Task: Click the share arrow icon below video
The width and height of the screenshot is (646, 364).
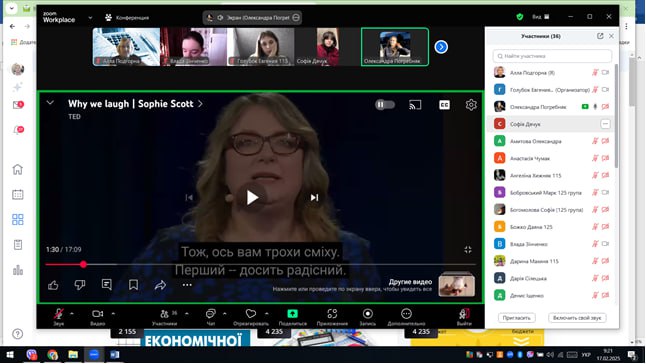Action: click(160, 285)
